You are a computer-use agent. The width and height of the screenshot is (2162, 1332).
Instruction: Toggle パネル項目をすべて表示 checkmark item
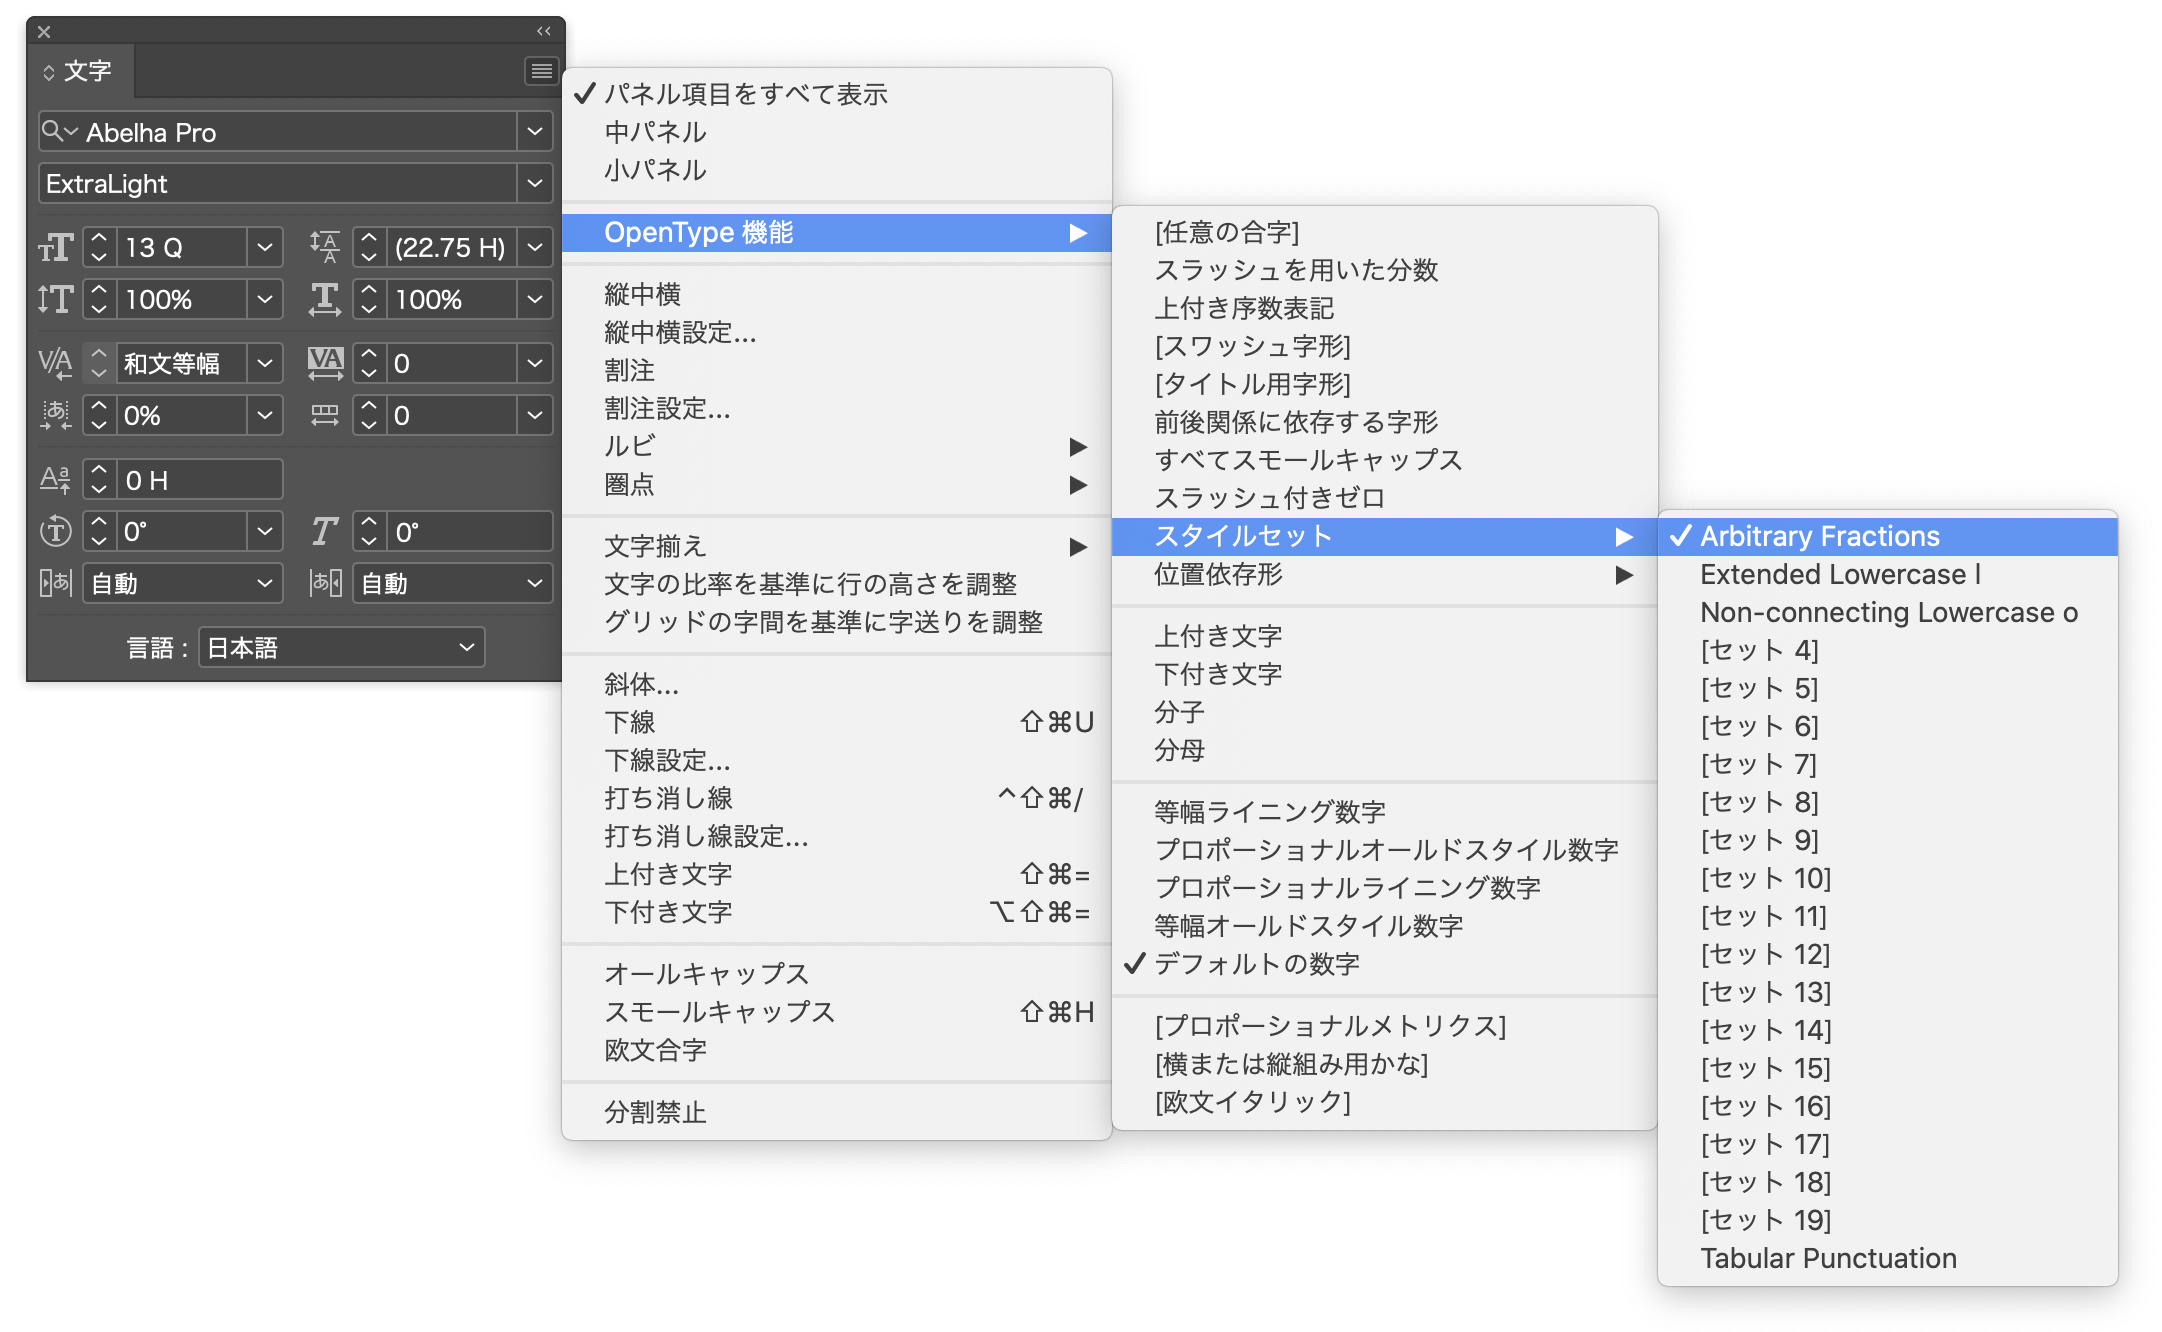745,94
